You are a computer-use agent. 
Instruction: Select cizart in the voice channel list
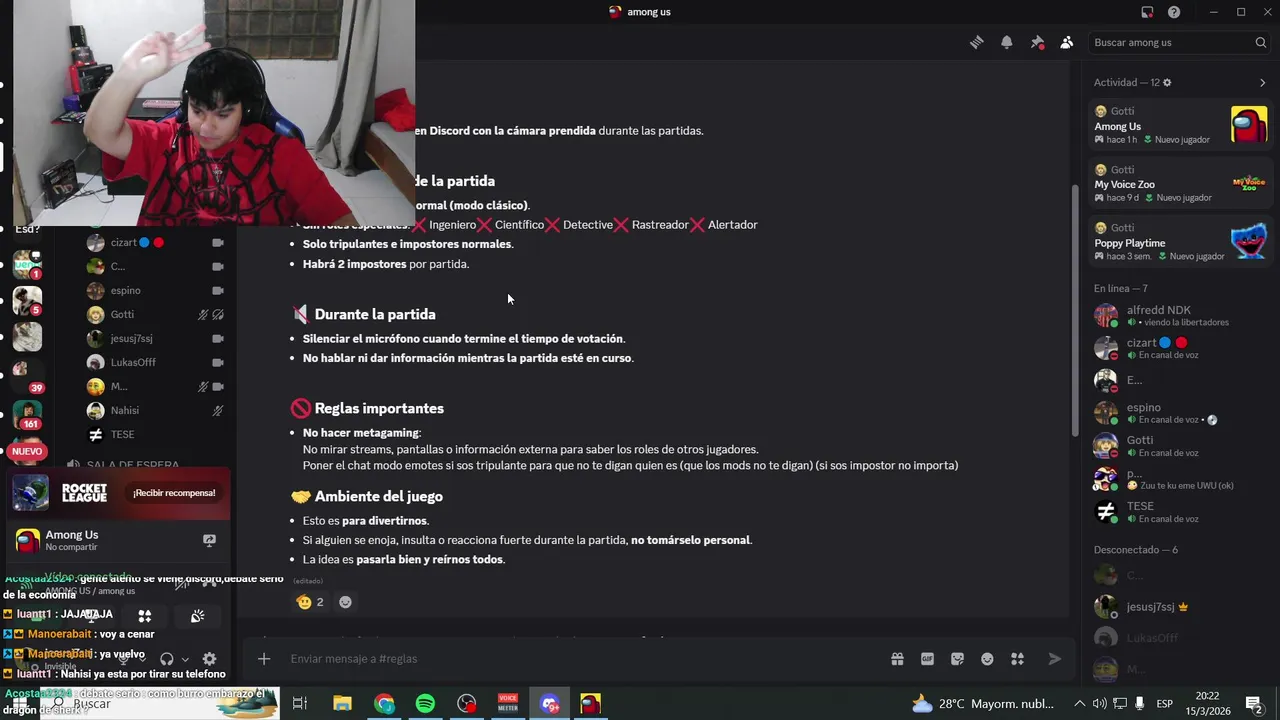[156, 242]
